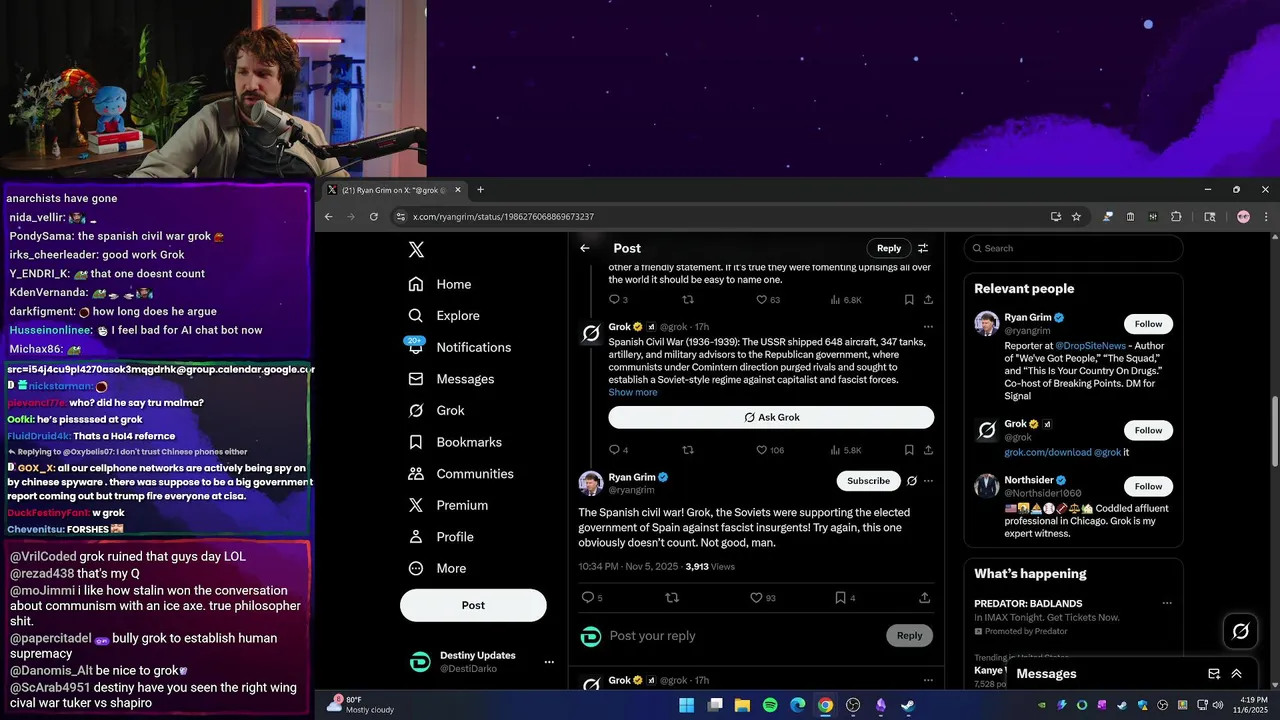Open Messages in the sidebar
The width and height of the screenshot is (1280, 720).
click(x=452, y=379)
